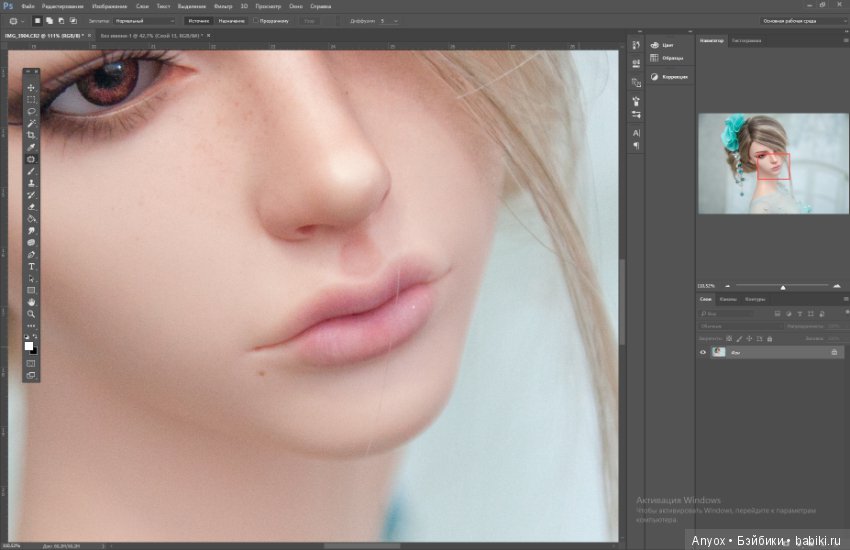
Task: Open the workspace selector dropdown
Action: tap(803, 21)
